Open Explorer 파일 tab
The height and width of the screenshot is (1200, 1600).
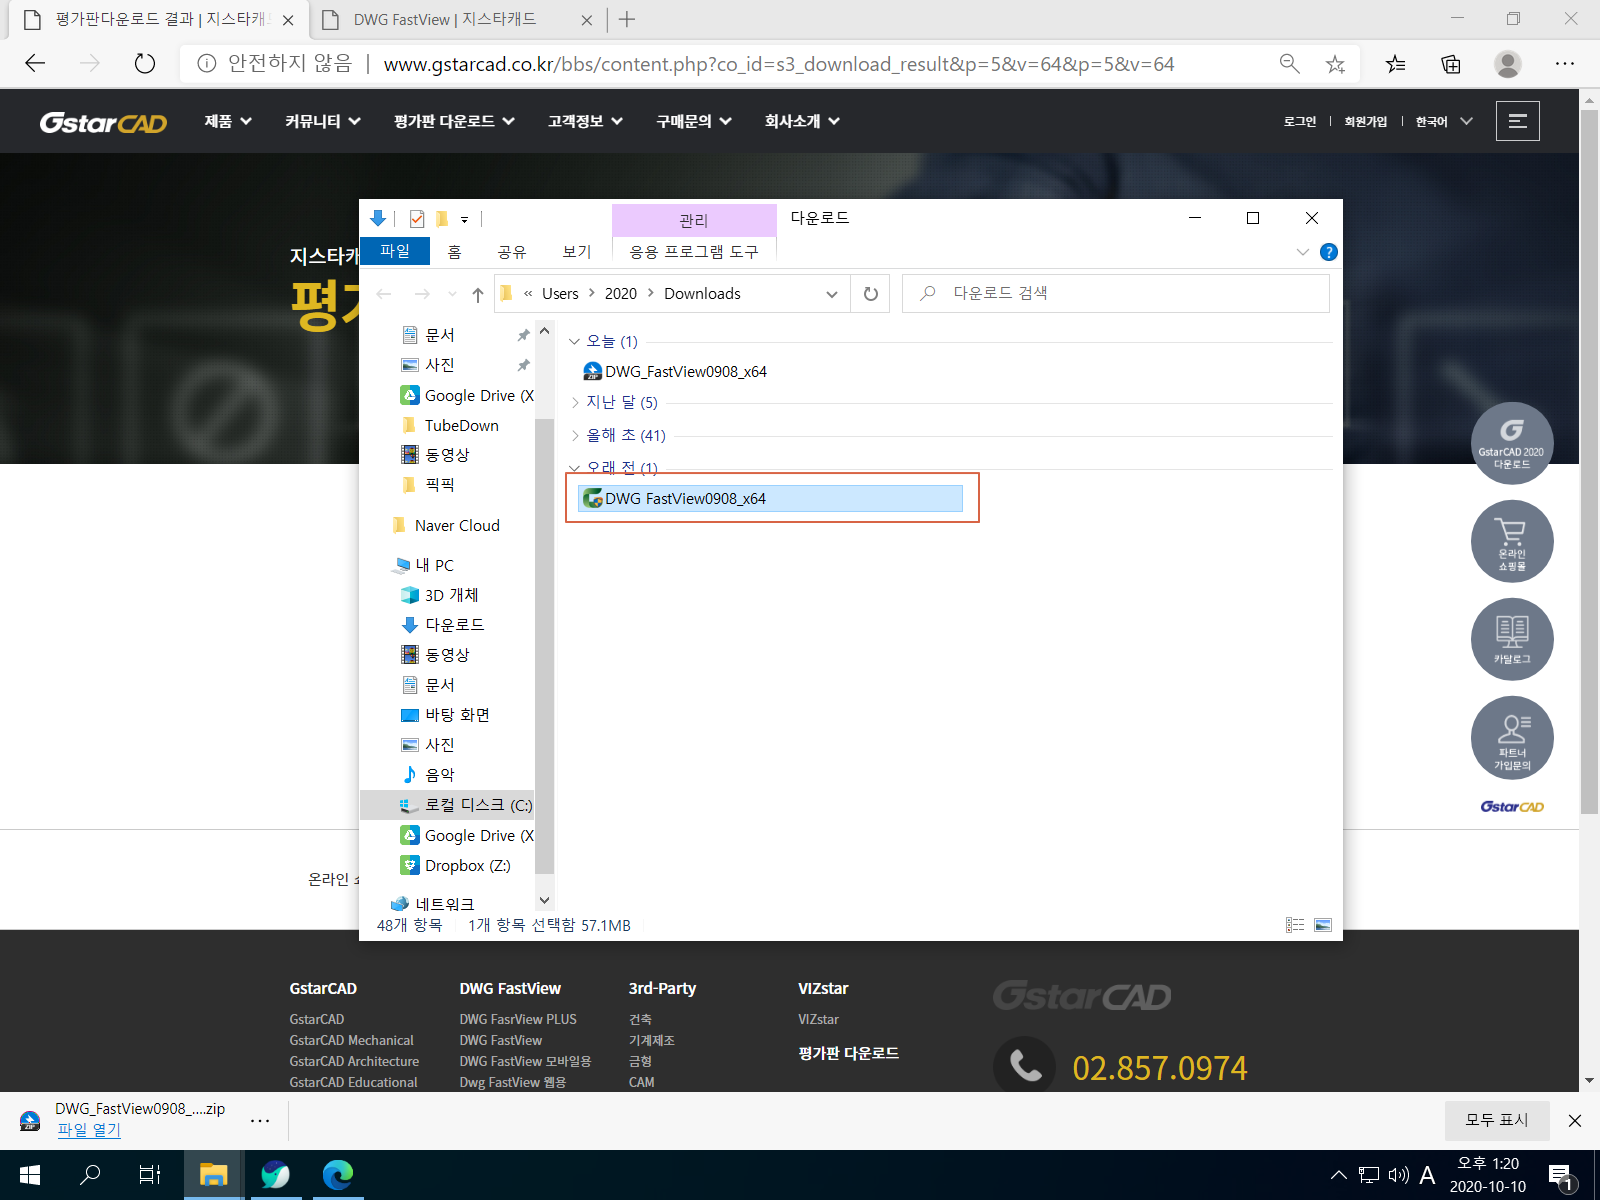(395, 251)
